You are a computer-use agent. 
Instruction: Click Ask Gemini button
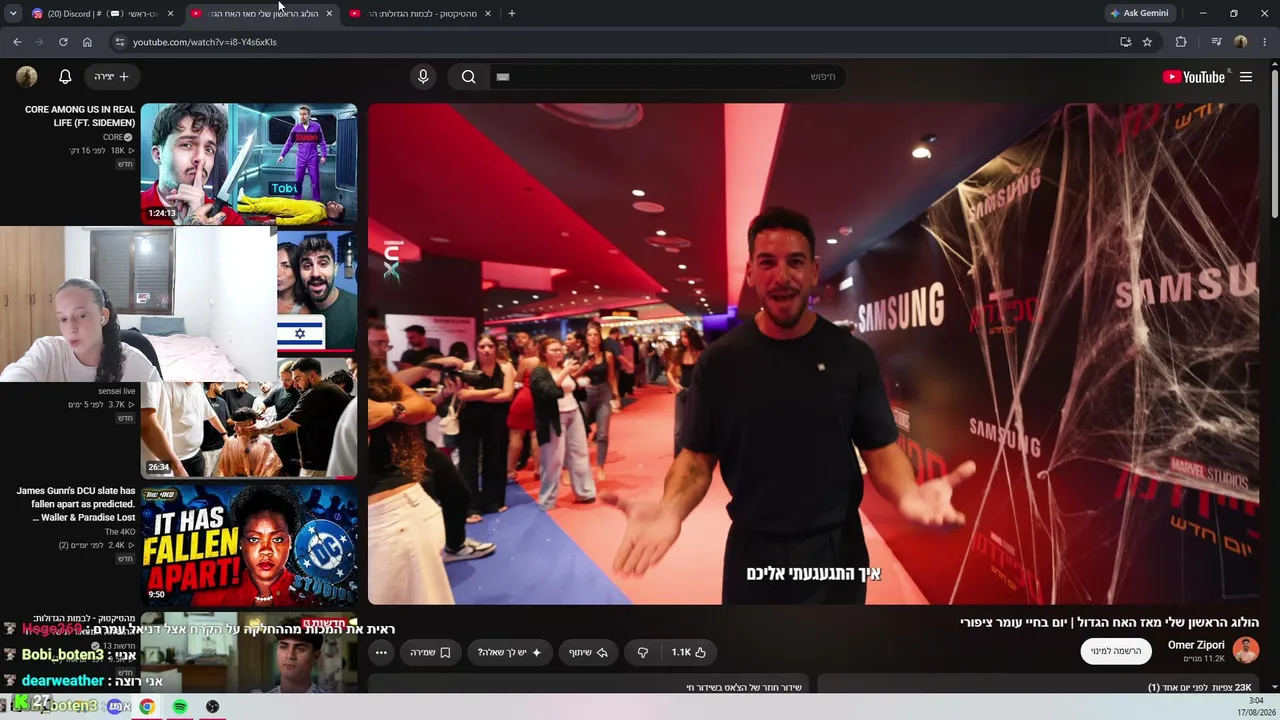1139,13
